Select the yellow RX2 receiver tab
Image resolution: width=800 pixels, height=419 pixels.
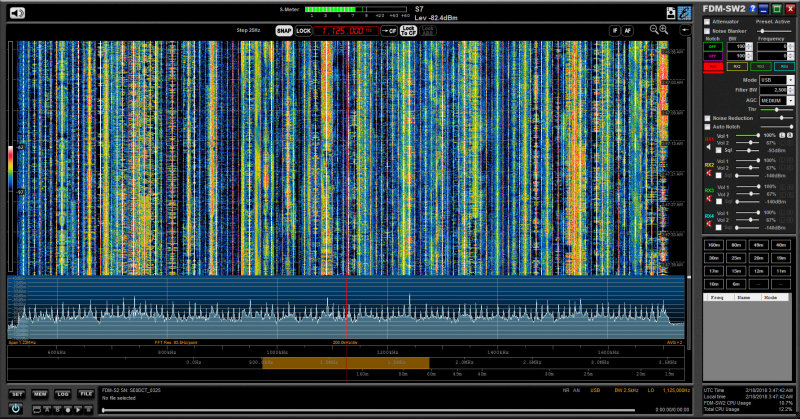[x=737, y=66]
